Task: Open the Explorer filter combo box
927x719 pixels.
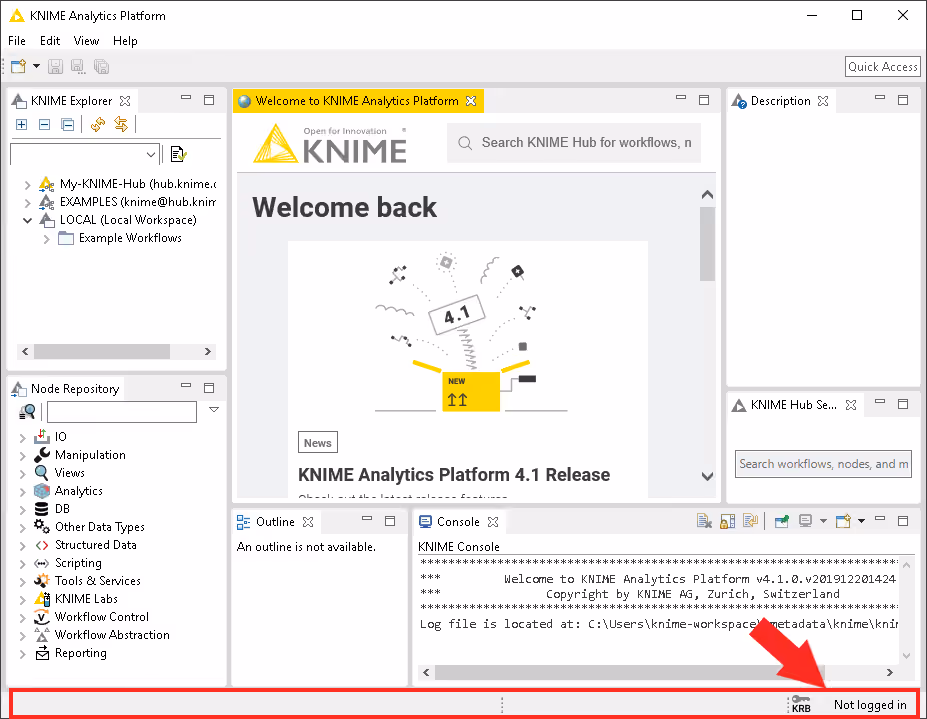Action: pyautogui.click(x=85, y=154)
